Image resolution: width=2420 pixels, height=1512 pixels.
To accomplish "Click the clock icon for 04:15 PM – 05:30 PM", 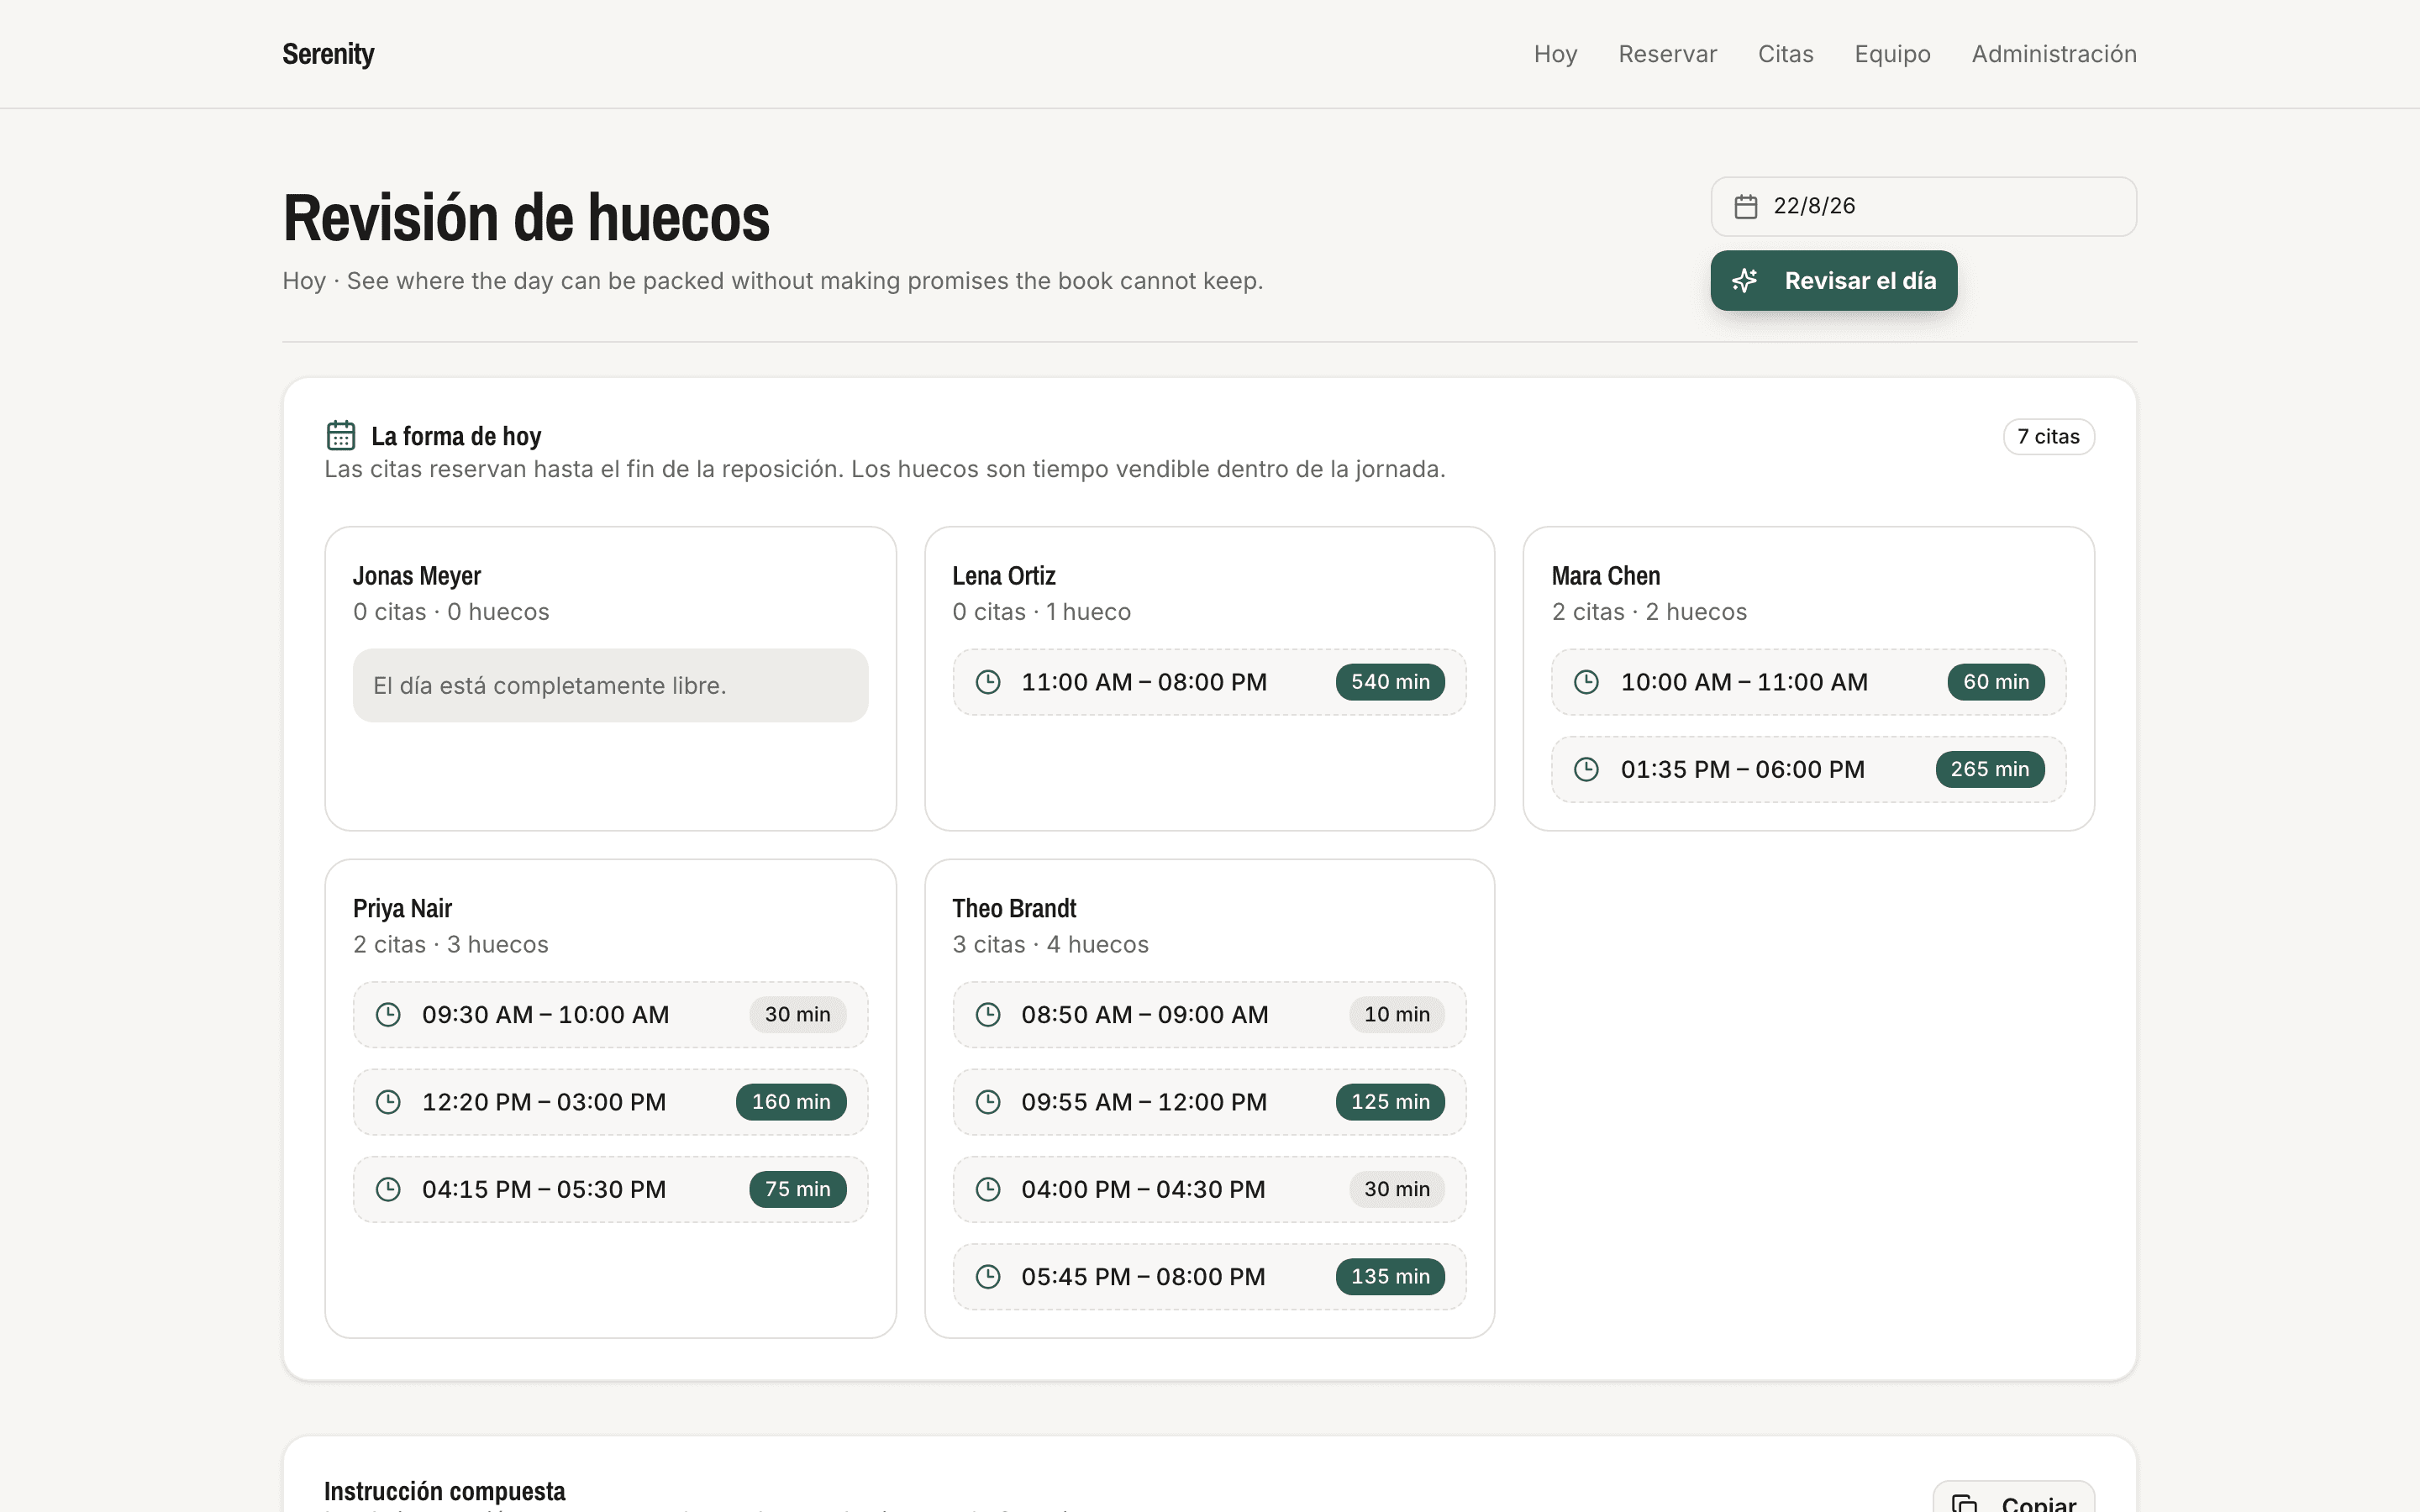I will pyautogui.click(x=388, y=1189).
